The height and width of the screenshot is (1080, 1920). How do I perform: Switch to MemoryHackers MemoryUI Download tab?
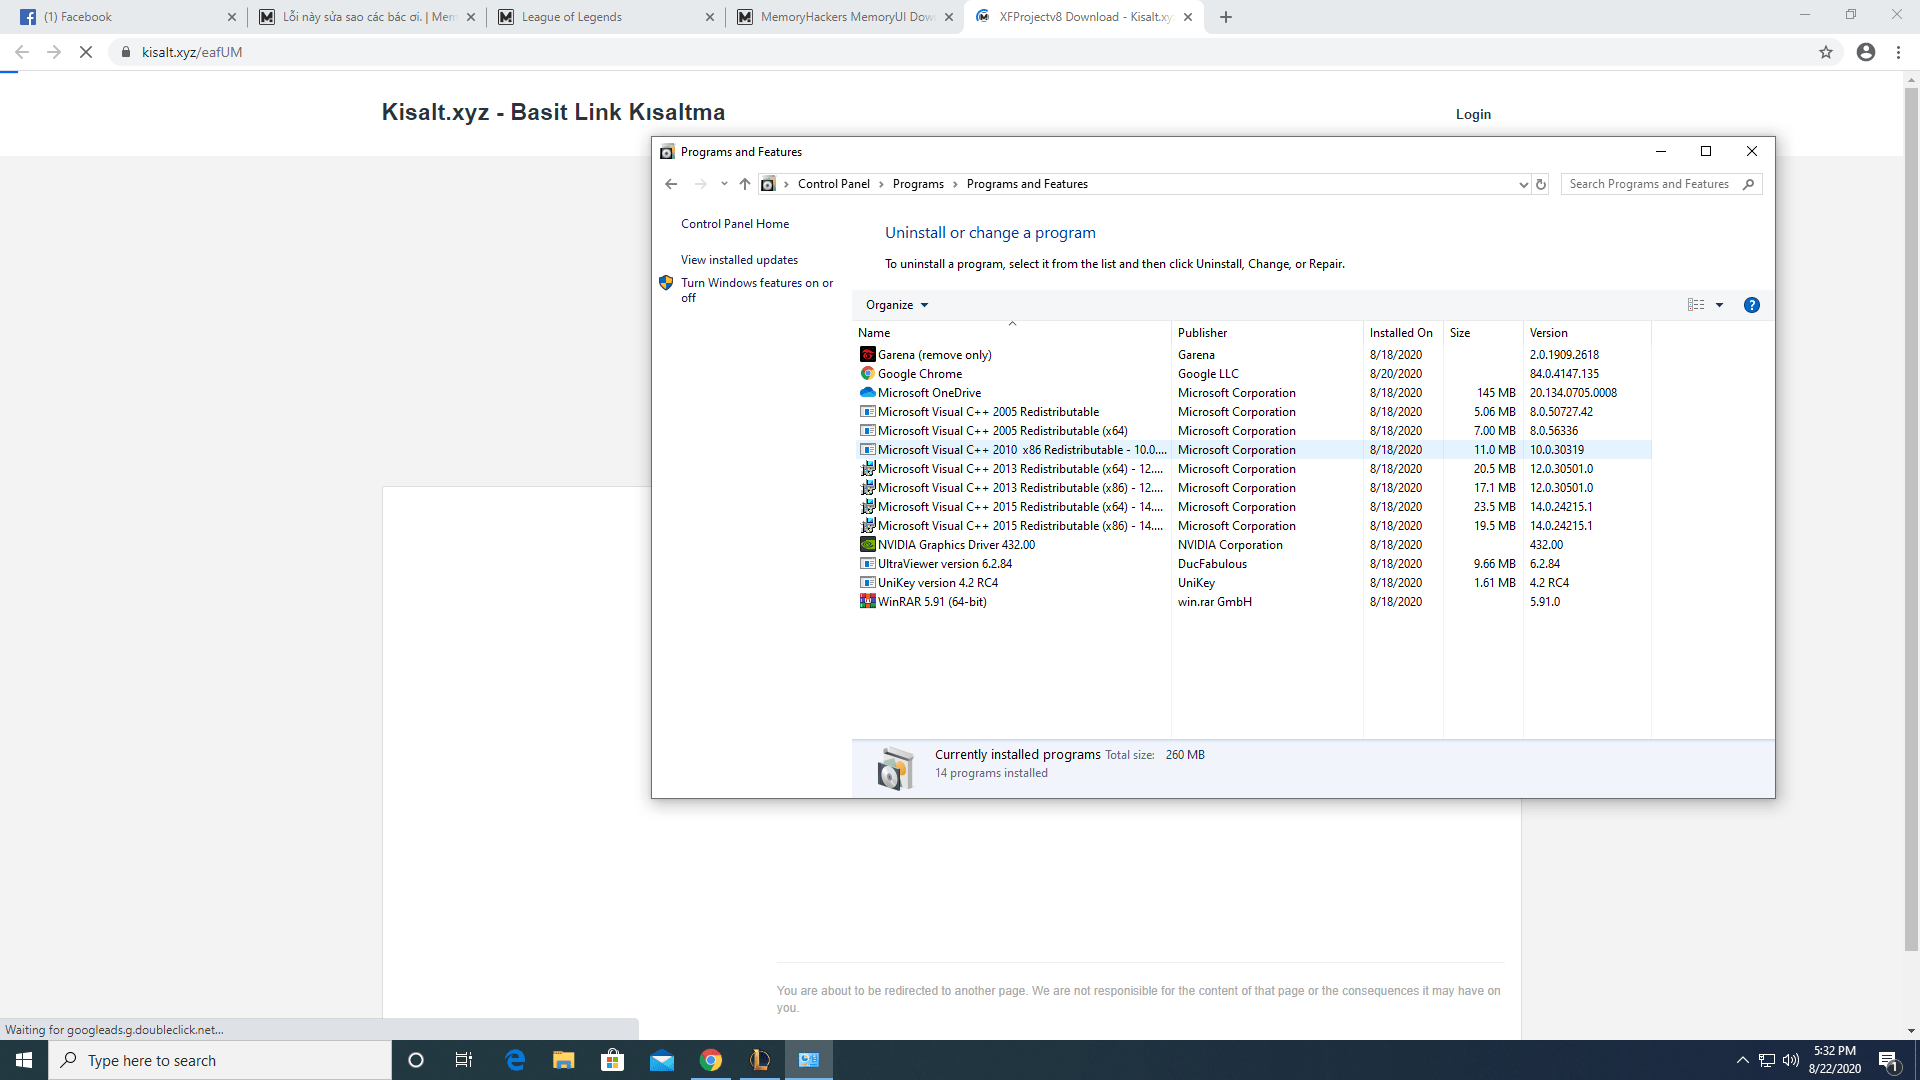tap(845, 17)
